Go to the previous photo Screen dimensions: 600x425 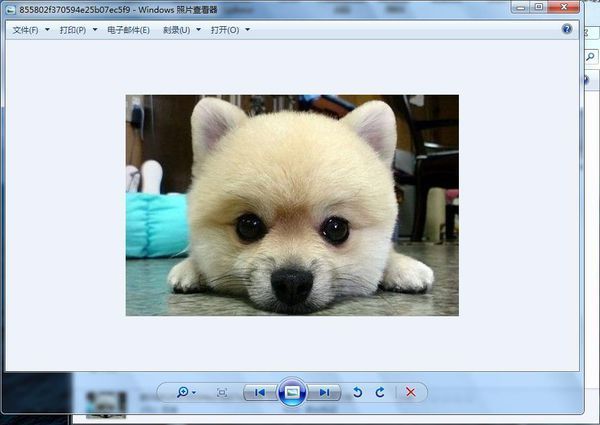point(260,393)
